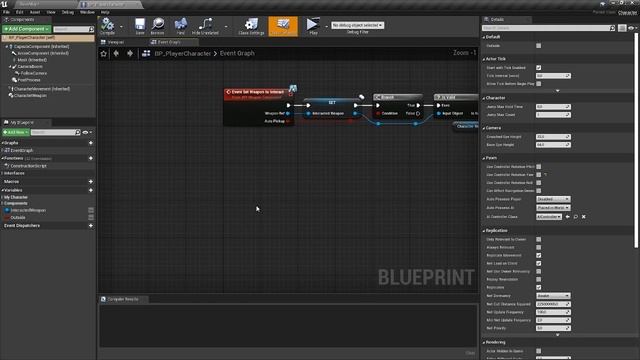Add a new event dispatcher with plus icon

[91, 226]
